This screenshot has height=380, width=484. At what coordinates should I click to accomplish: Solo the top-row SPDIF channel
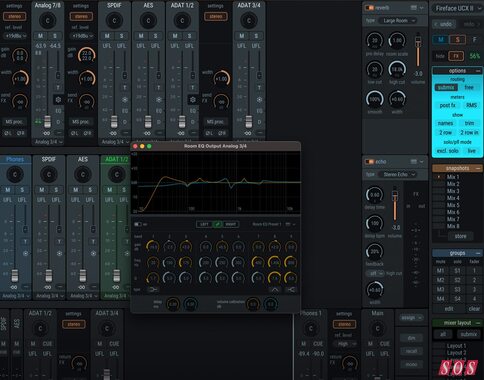tap(121, 36)
